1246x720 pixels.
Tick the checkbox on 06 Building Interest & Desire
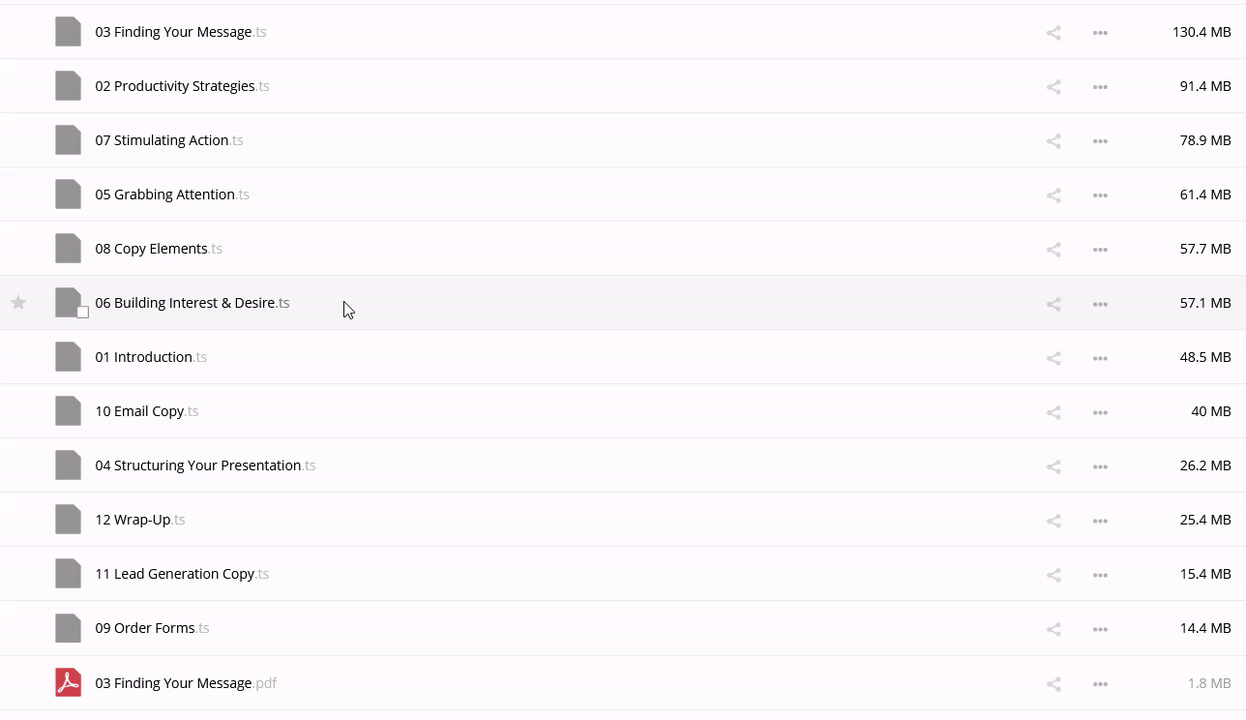coord(83,312)
